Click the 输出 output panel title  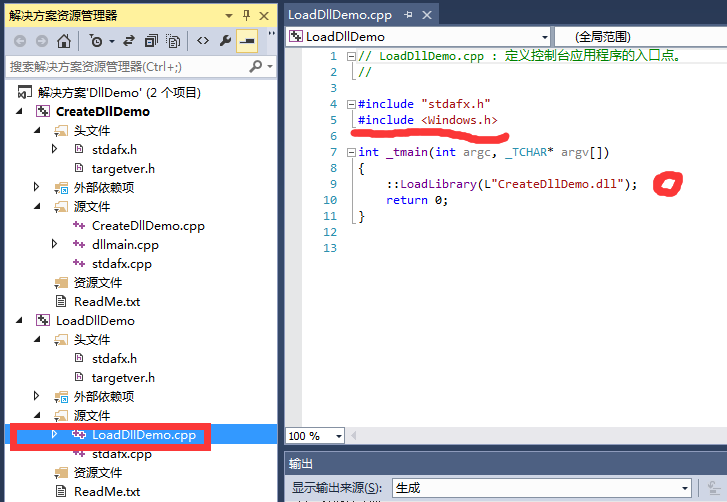(x=301, y=464)
